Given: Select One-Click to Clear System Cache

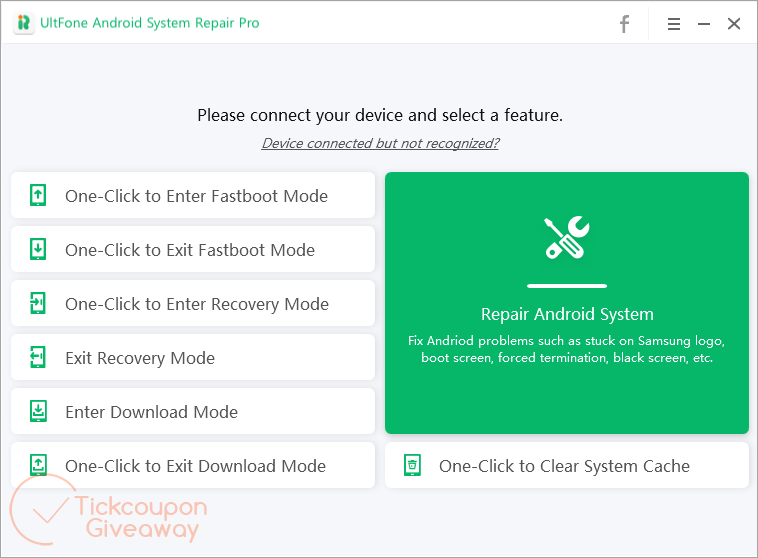Looking at the screenshot, I should (x=567, y=465).
